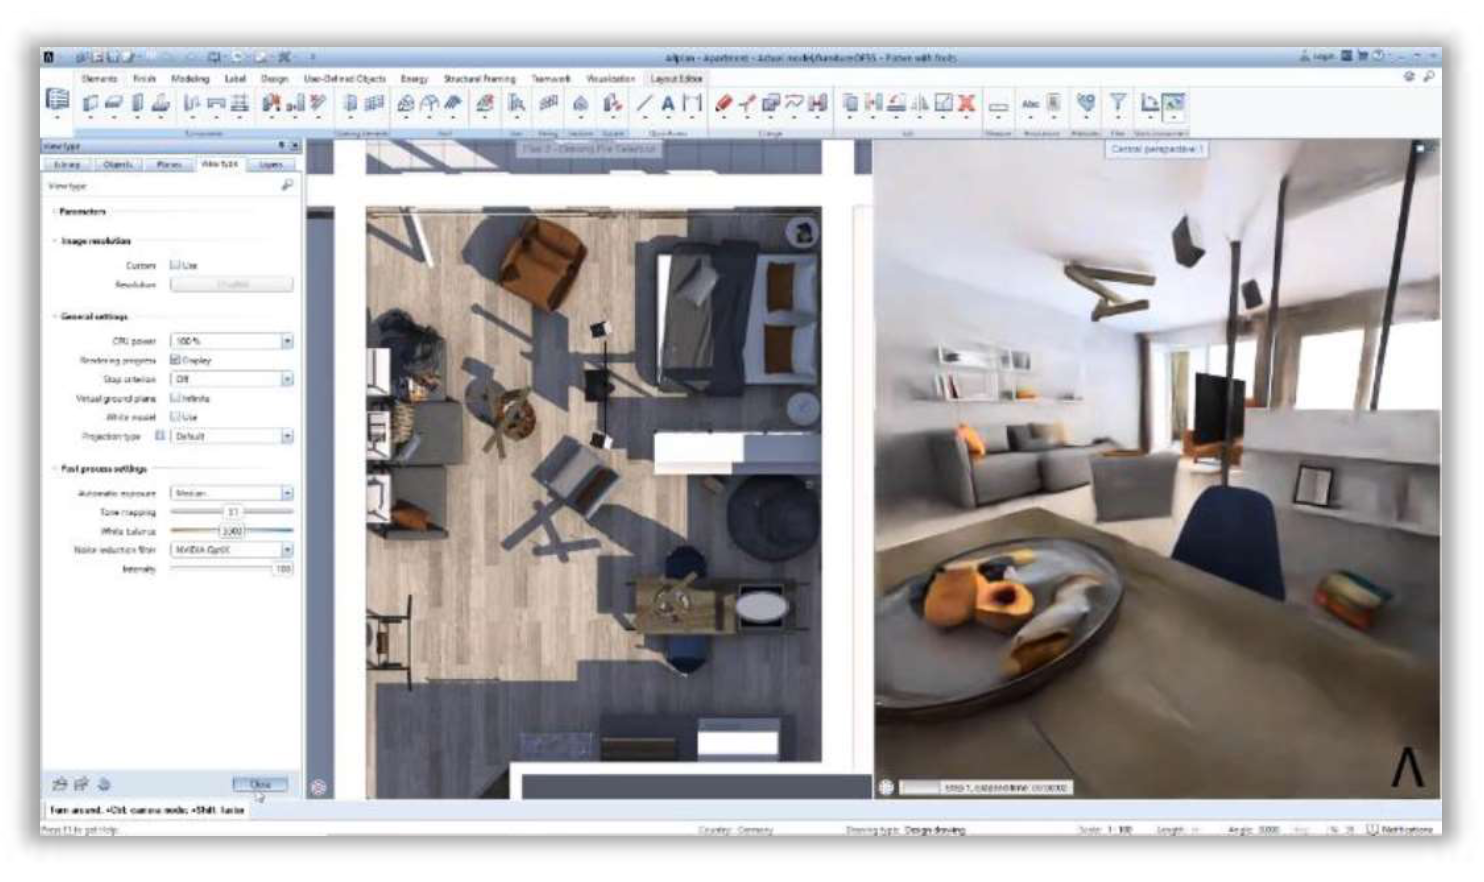Image resolution: width=1484 pixels, height=882 pixels.
Task: Click the Central perspective viewport label
Action: [1156, 149]
